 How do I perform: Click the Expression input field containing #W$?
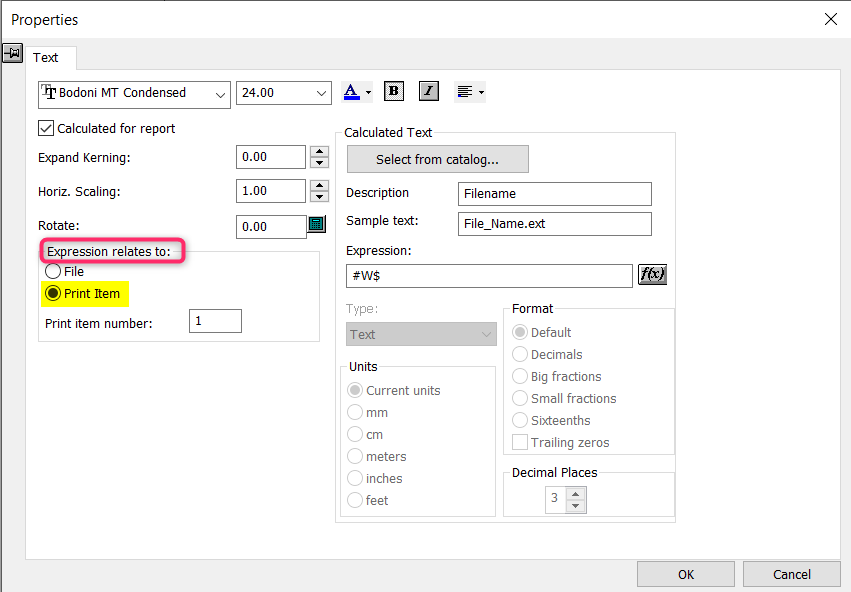[x=488, y=273]
